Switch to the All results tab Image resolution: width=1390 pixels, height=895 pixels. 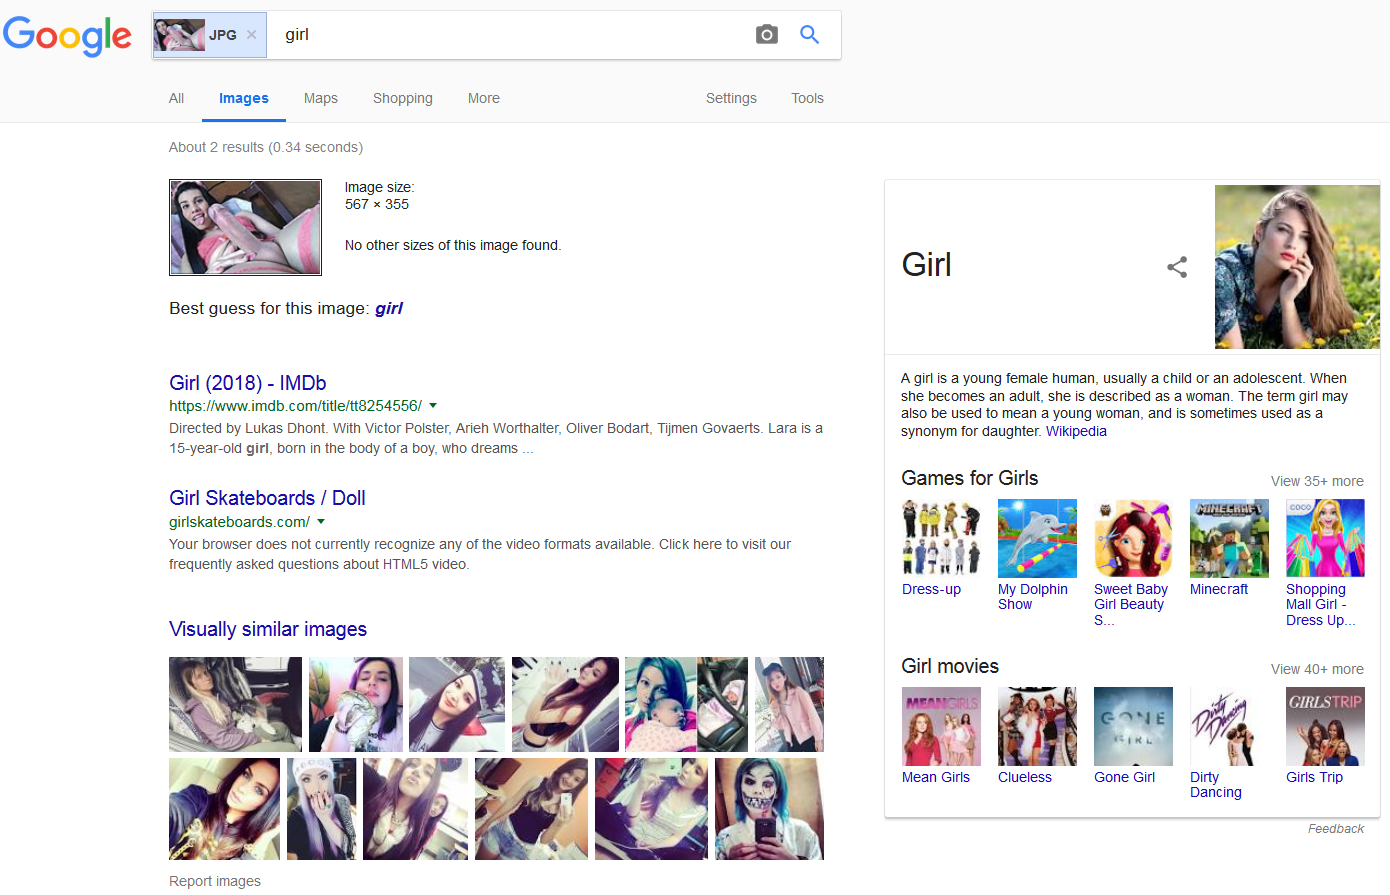point(176,98)
